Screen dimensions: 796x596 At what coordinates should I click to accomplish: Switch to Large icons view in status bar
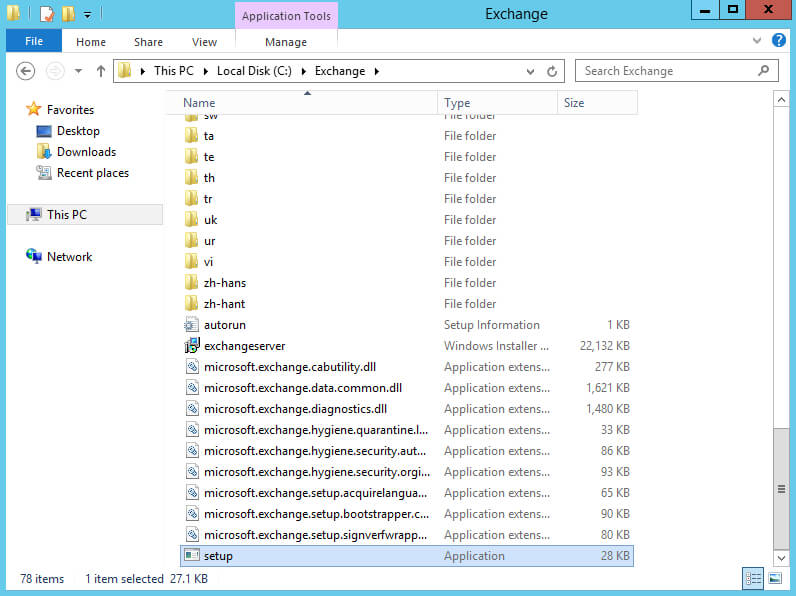pos(775,578)
